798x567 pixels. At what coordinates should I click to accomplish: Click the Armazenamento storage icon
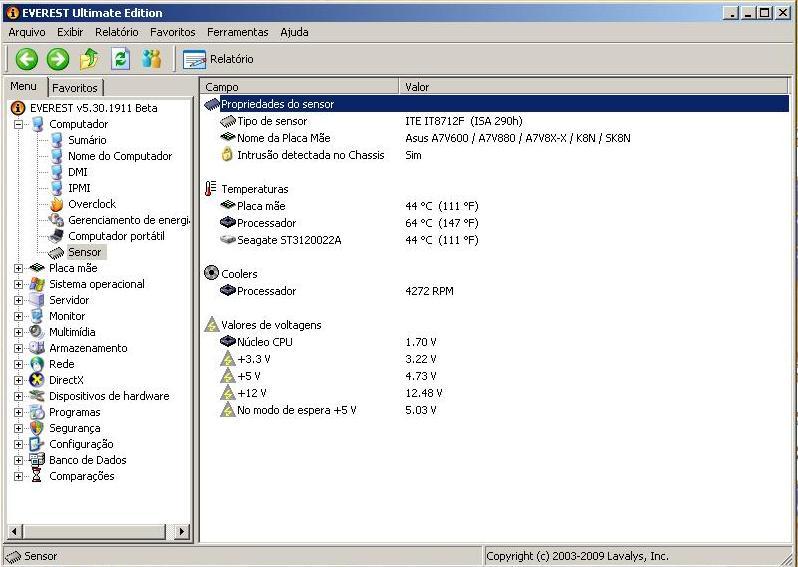point(37,348)
